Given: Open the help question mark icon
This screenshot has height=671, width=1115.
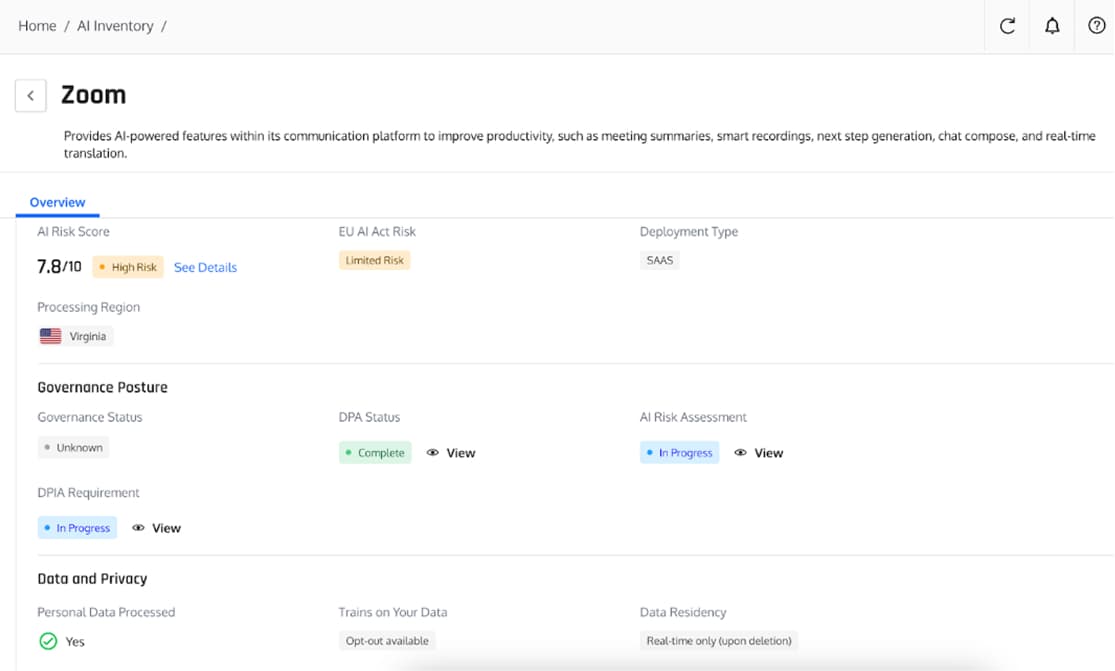Looking at the screenshot, I should (x=1097, y=26).
